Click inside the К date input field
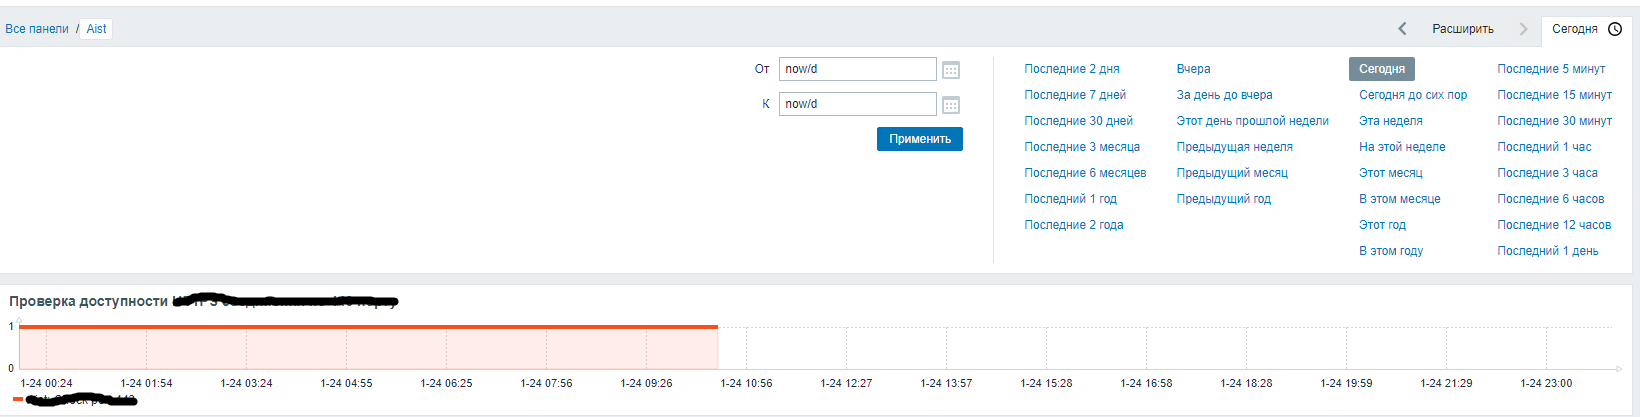The height and width of the screenshot is (417, 1640). pos(857,104)
